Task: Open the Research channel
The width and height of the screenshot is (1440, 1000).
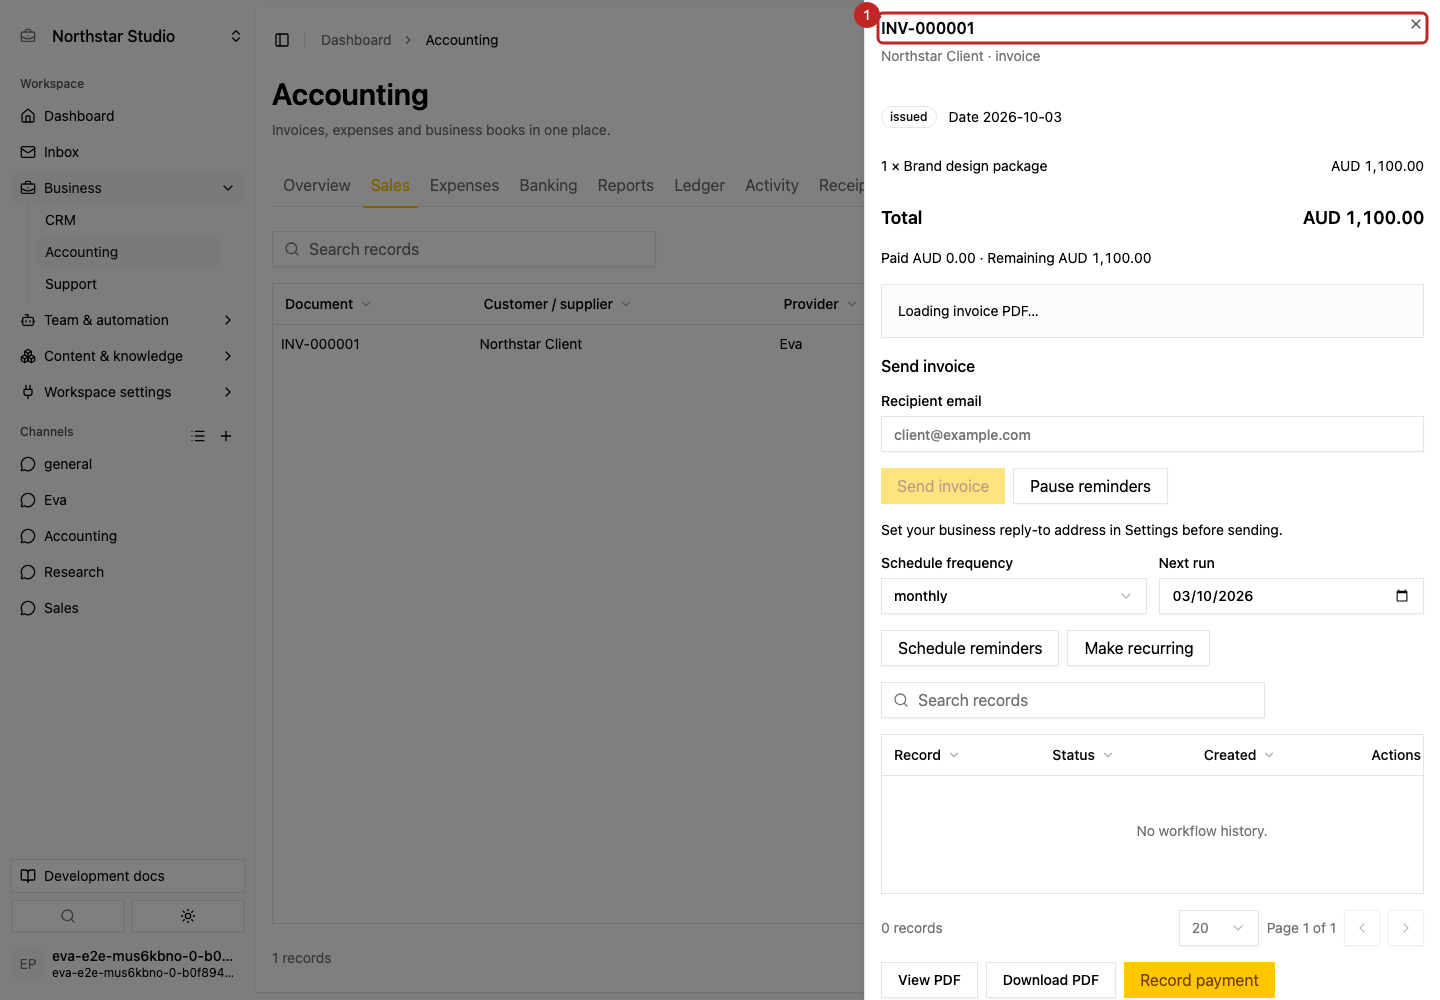Action: point(128,572)
